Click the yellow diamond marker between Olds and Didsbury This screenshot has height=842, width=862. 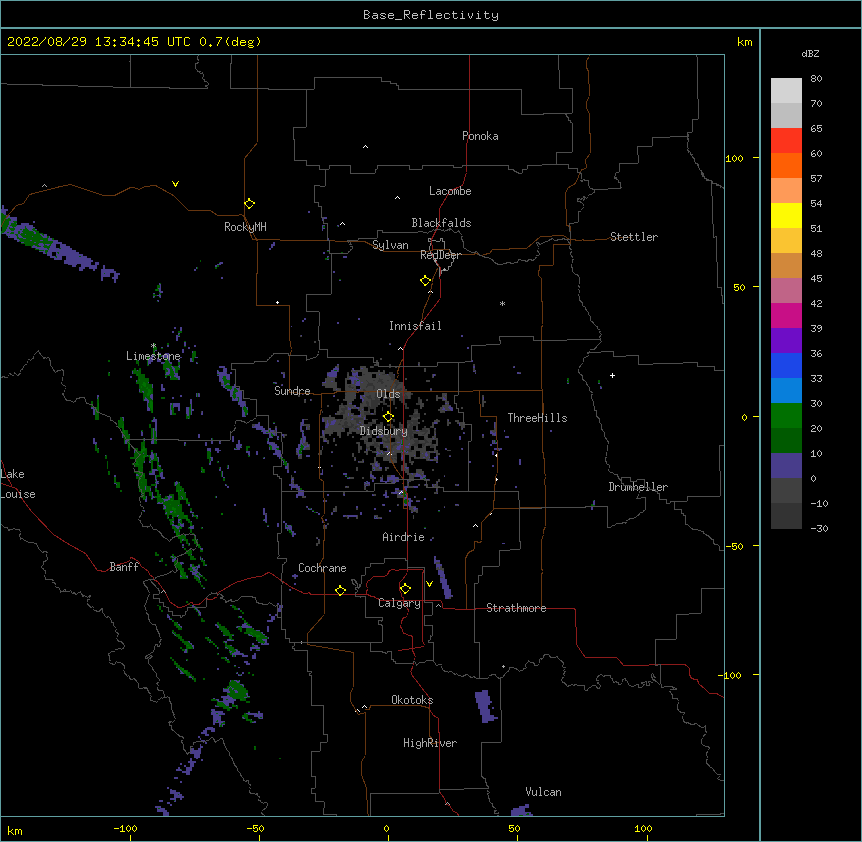(388, 417)
